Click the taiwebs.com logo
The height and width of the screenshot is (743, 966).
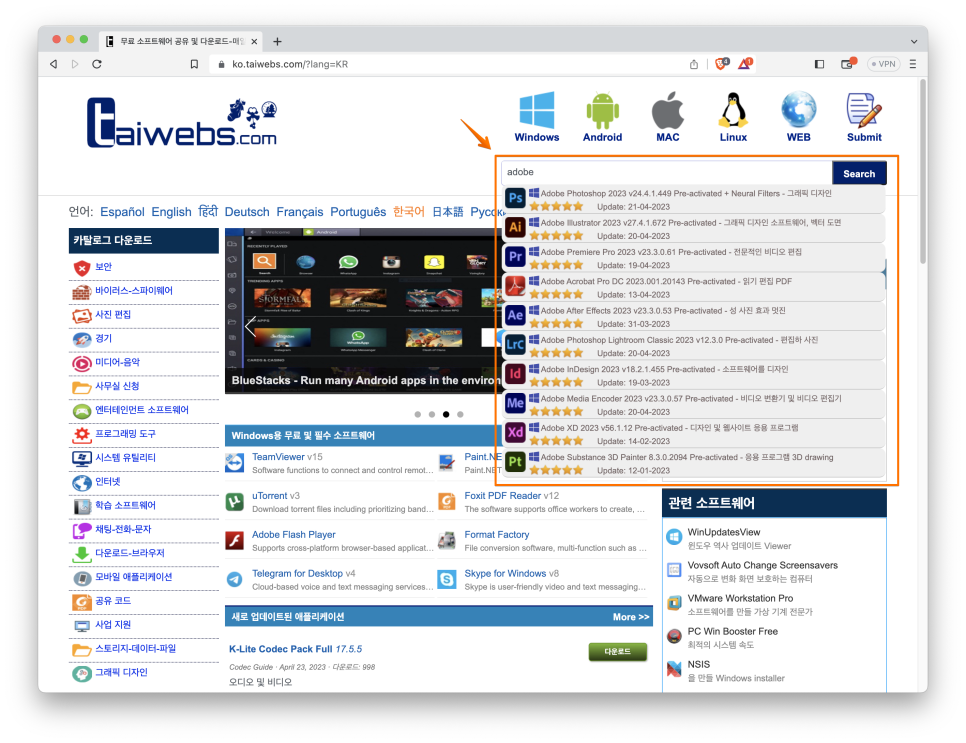click(181, 123)
